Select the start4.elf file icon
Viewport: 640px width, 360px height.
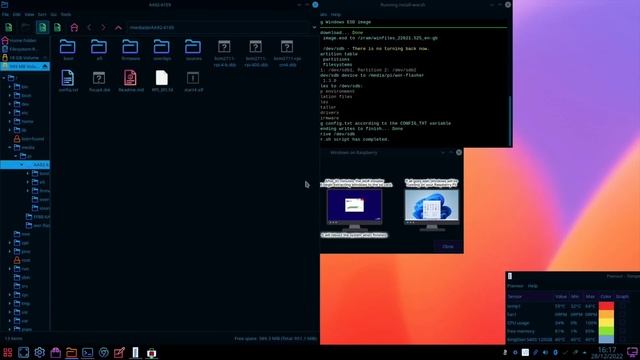point(193,78)
